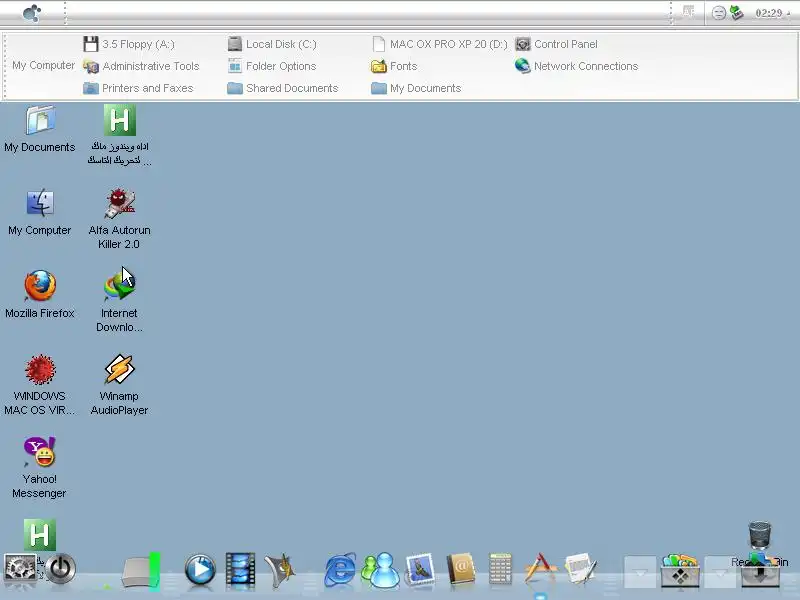The height and width of the screenshot is (600, 800).
Task: Open the Mail stamp dock icon
Action: click(420, 569)
